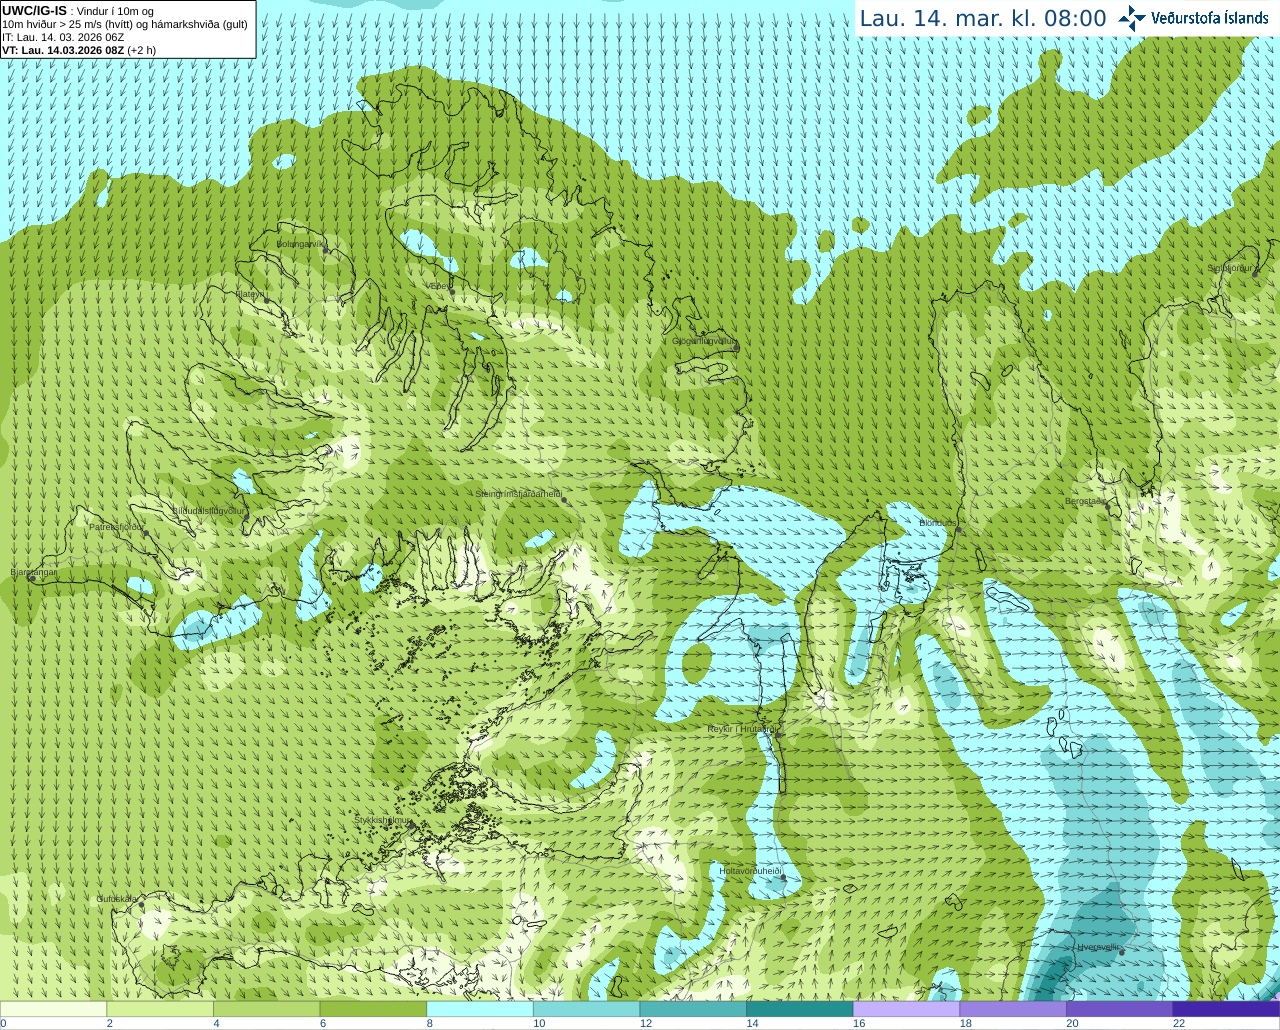
Task: Select the 'VT: Lau. 14.03.2026 08Z' line
Action: pyautogui.click(x=79, y=50)
